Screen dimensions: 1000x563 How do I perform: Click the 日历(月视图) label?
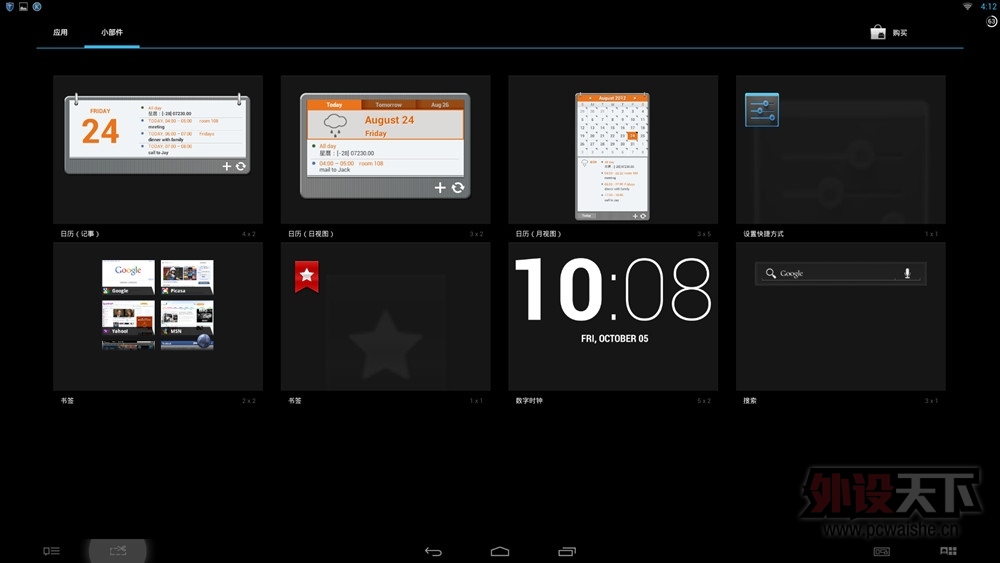(538, 234)
